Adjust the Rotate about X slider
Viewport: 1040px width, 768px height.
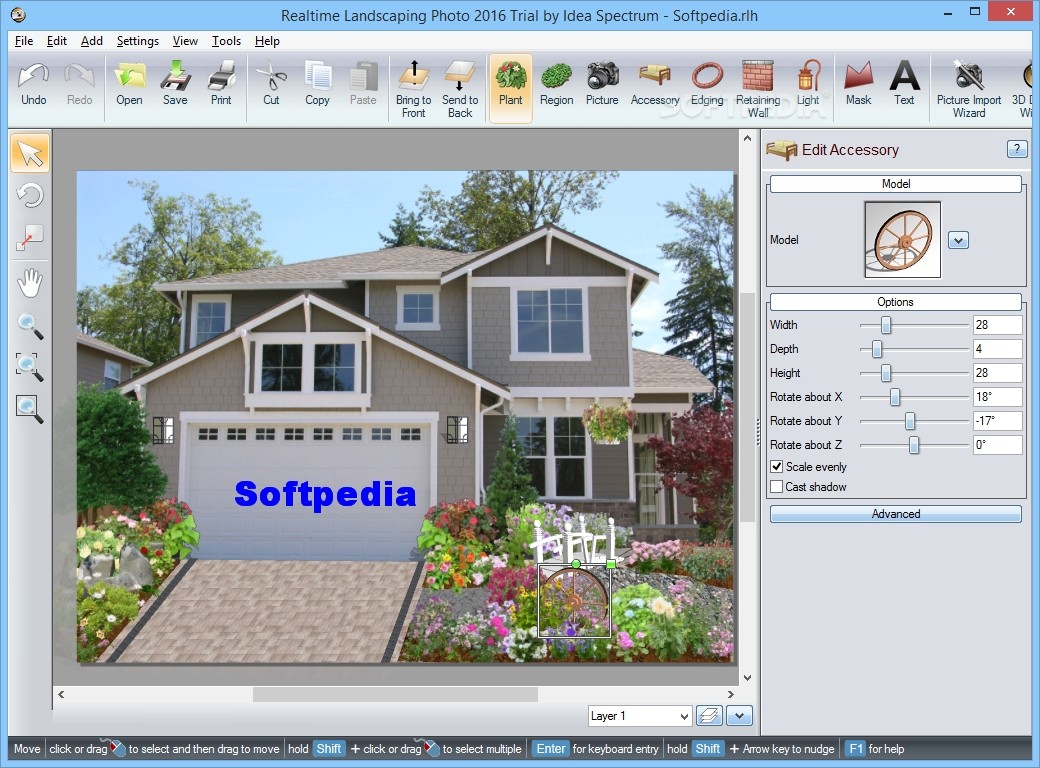(x=895, y=397)
